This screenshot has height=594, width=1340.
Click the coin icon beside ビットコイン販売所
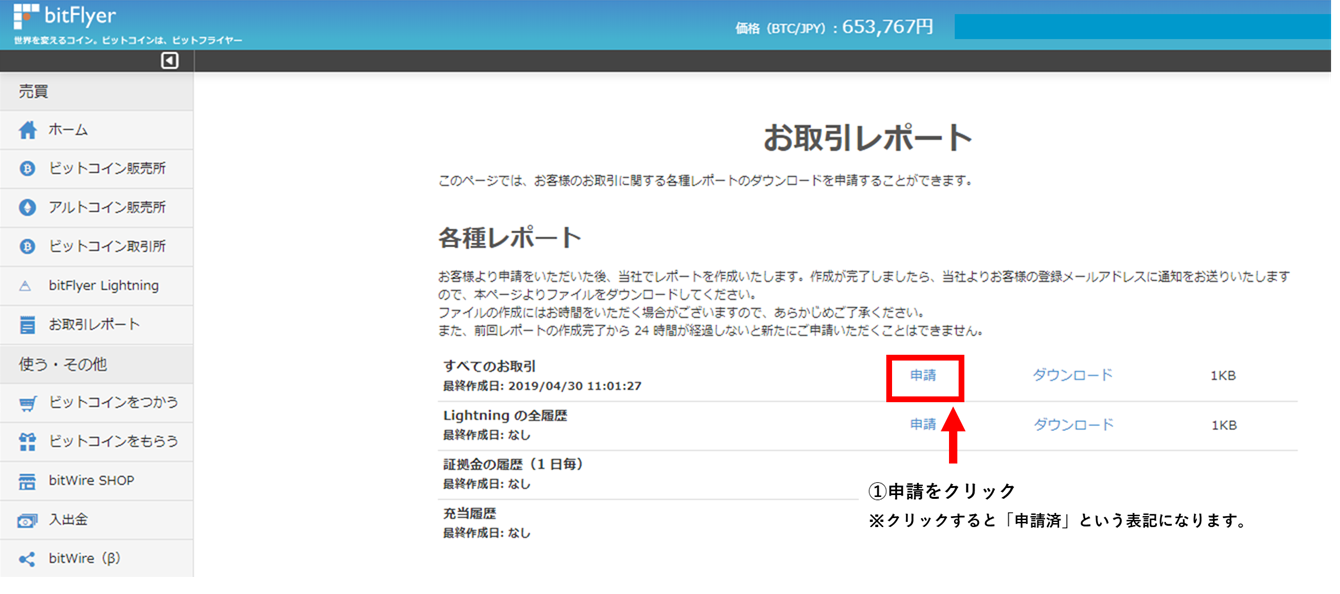coord(28,169)
